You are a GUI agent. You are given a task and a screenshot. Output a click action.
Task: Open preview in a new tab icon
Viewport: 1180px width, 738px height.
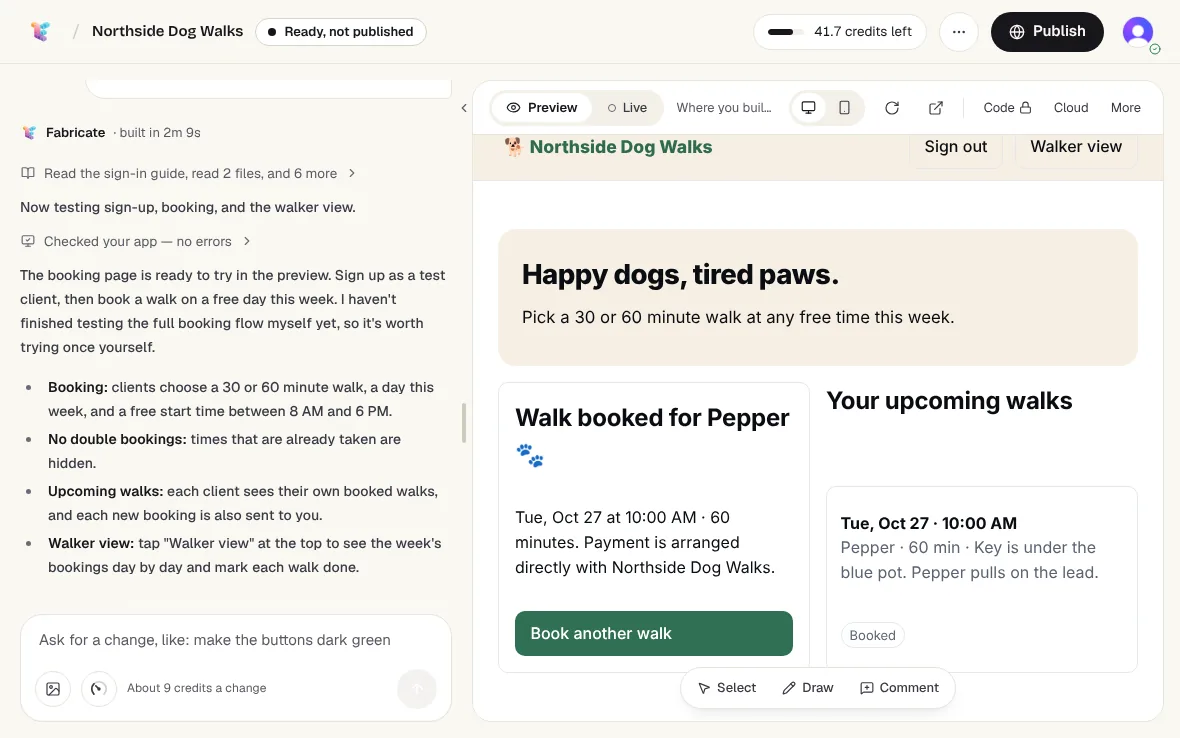point(935,108)
